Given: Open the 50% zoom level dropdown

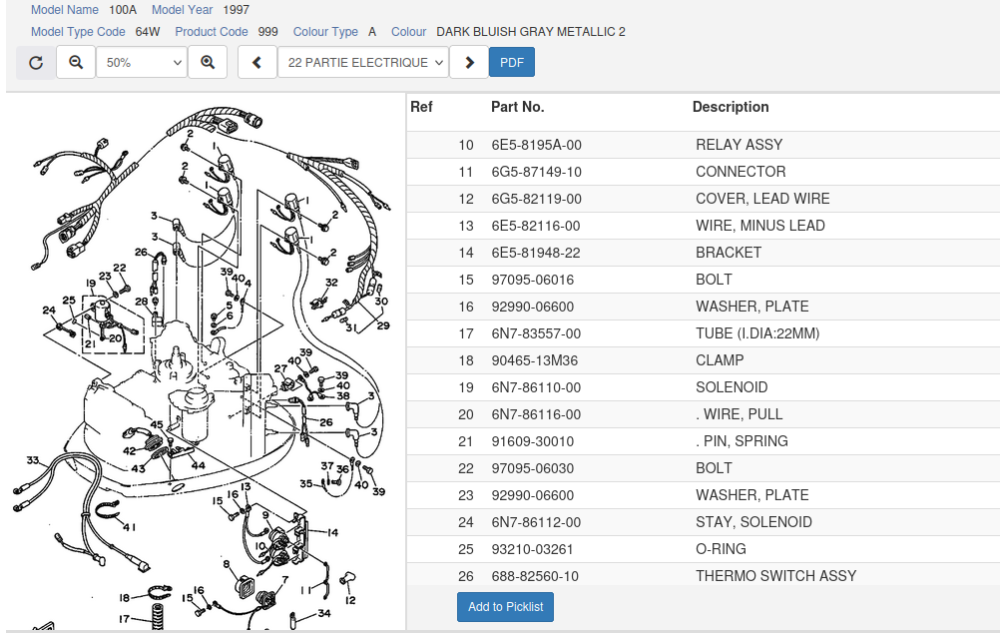Looking at the screenshot, I should coord(142,62).
